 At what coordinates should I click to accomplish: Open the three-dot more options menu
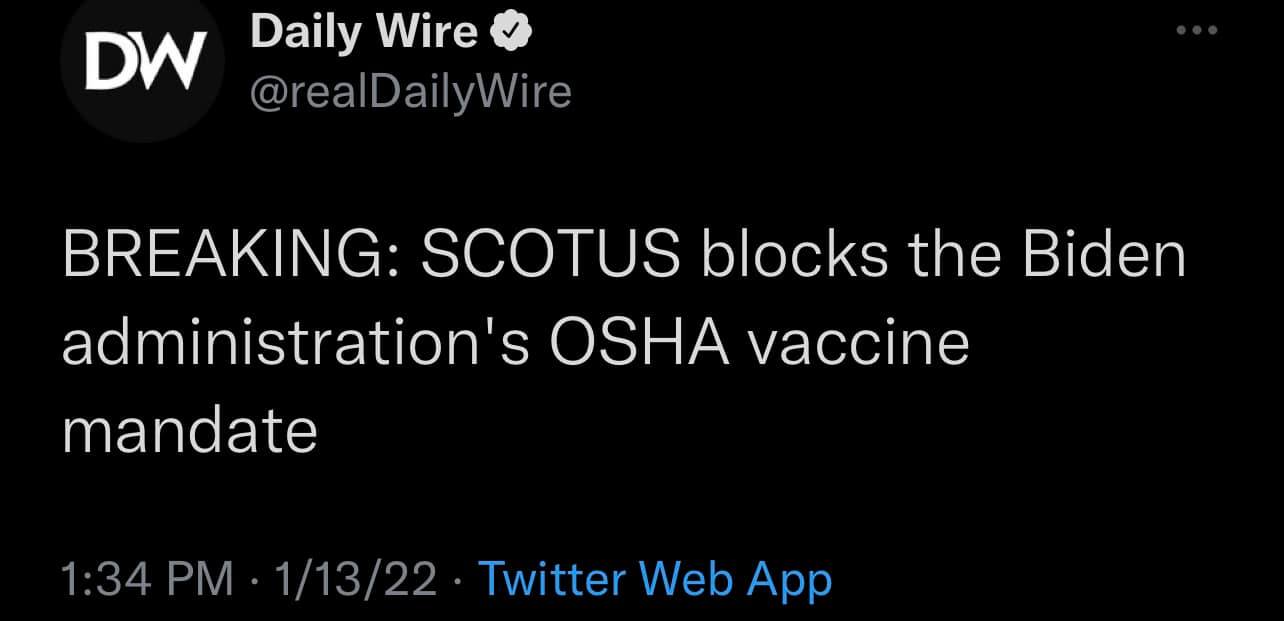point(1197,31)
